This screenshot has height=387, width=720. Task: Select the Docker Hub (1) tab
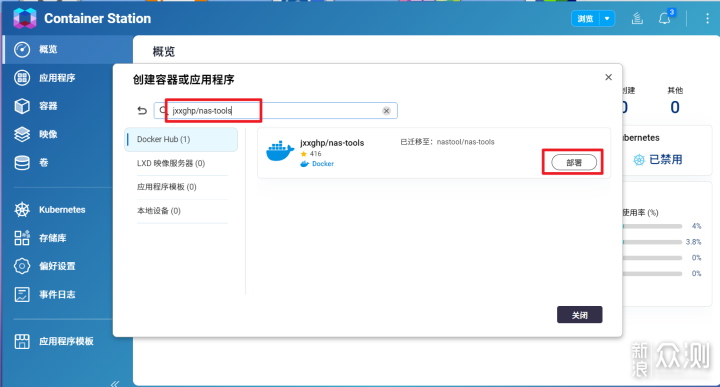pyautogui.click(x=181, y=139)
